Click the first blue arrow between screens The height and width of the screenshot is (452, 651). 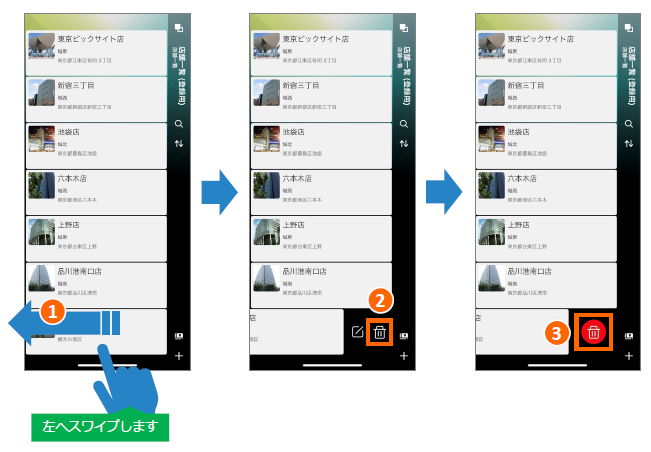click(x=218, y=189)
